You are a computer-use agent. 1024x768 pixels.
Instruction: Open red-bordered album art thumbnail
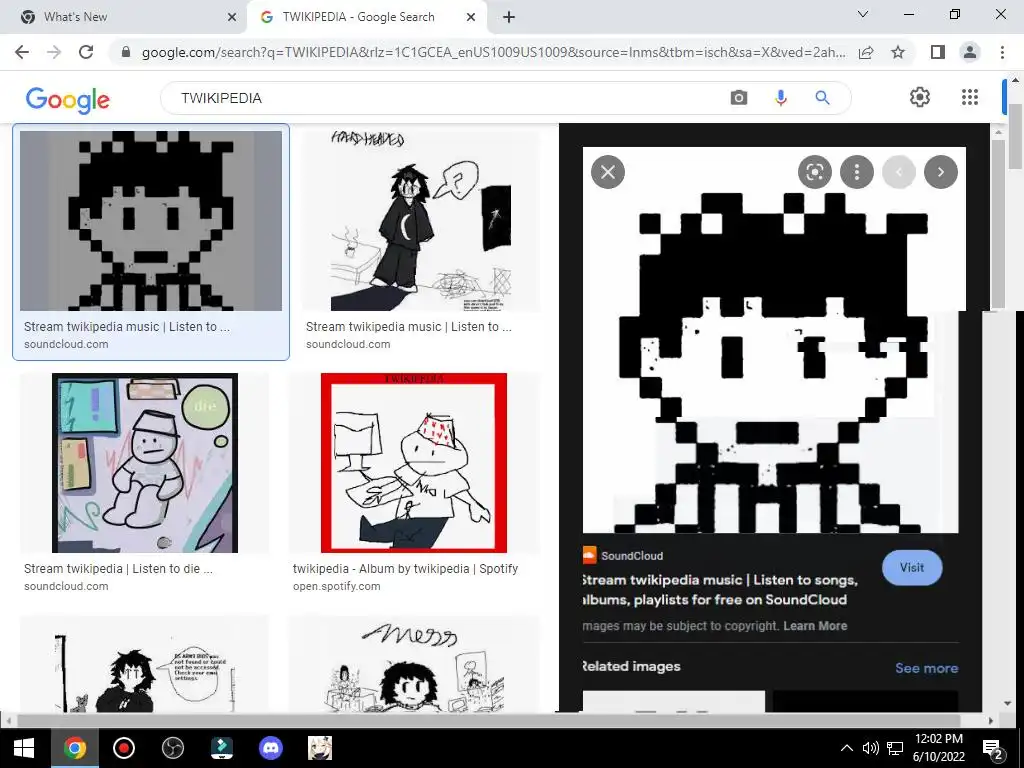pos(414,463)
